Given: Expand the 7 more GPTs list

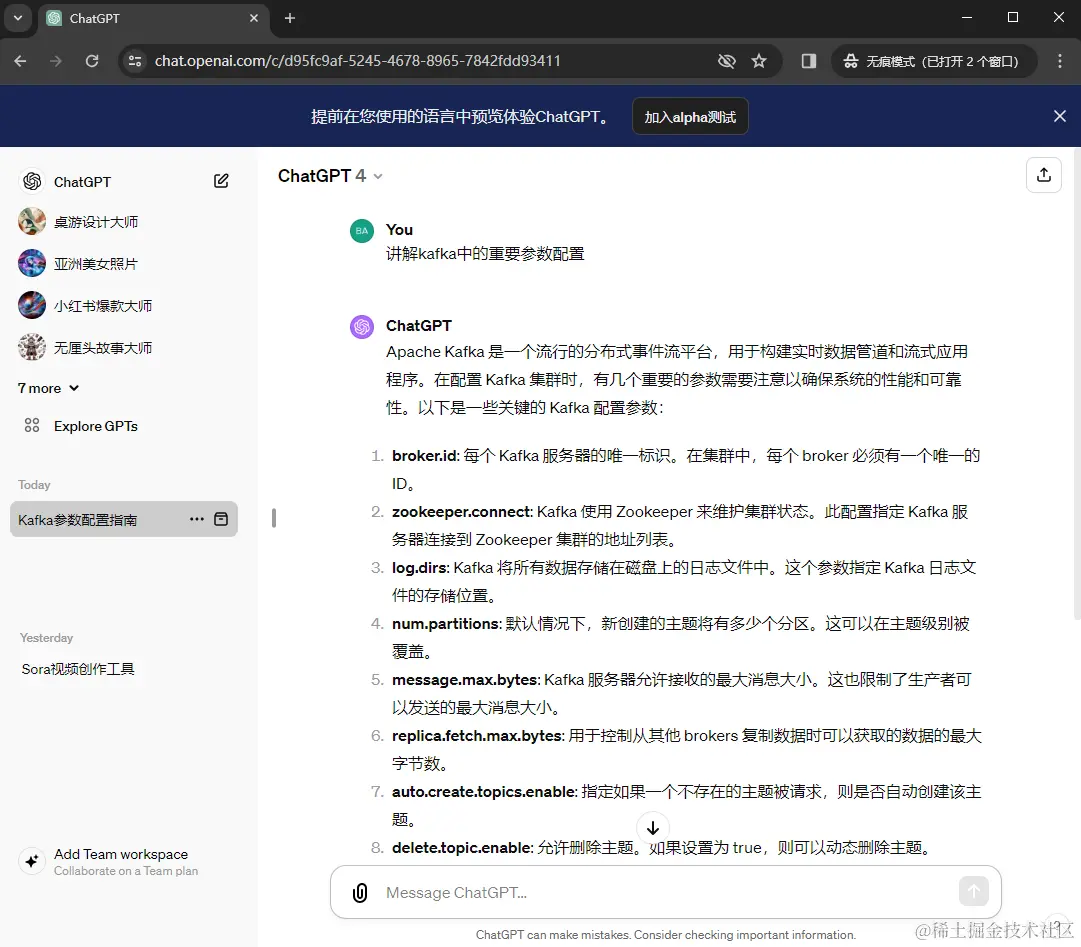Looking at the screenshot, I should click(x=48, y=388).
